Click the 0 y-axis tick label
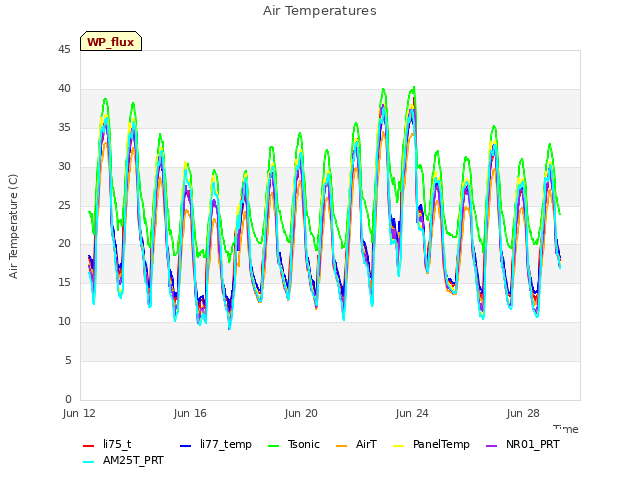Image resolution: width=640 pixels, height=480 pixels. (68, 399)
